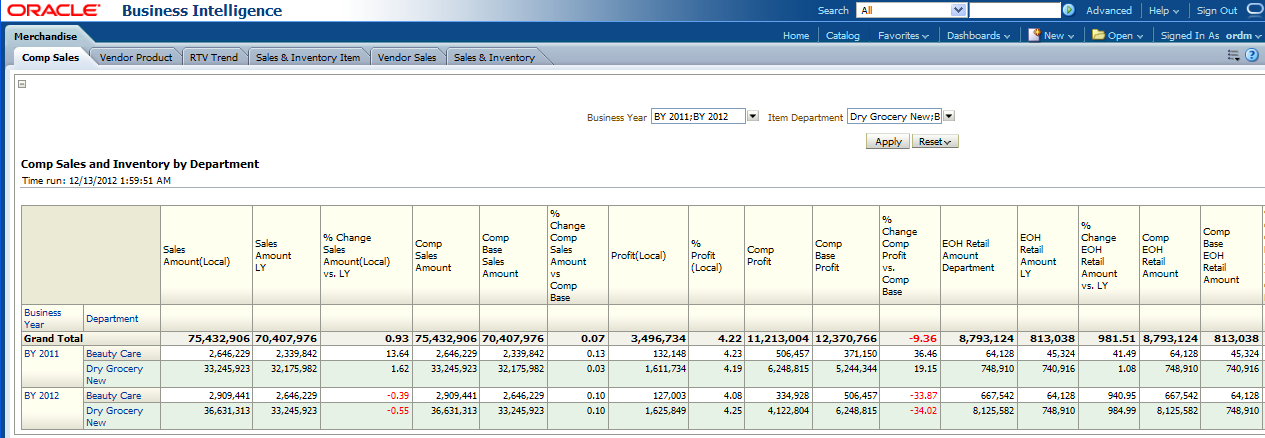This screenshot has height=438, width=1265.
Task: Expand the Item Department dropdown
Action: click(x=949, y=116)
